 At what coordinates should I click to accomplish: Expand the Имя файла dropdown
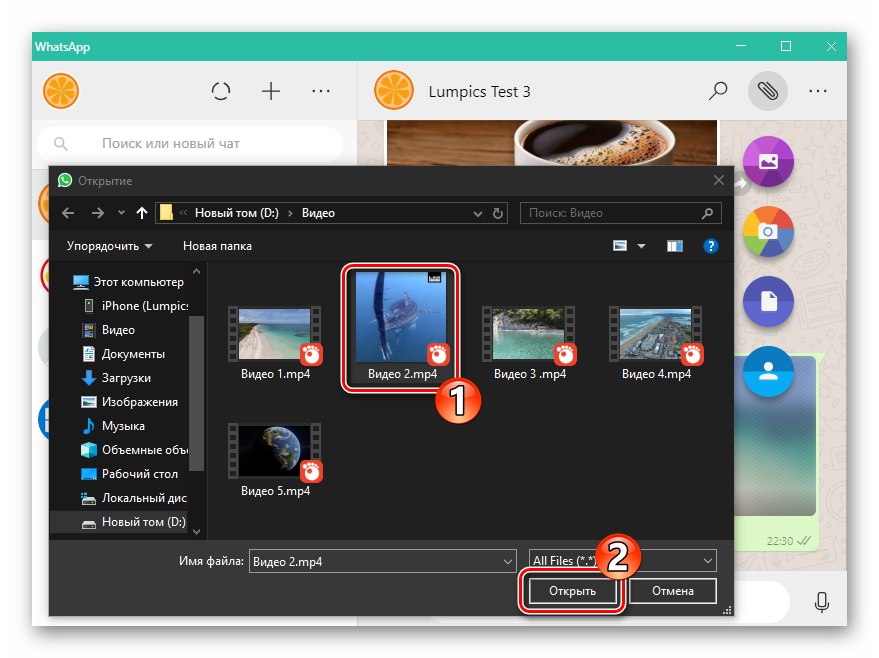coord(507,561)
